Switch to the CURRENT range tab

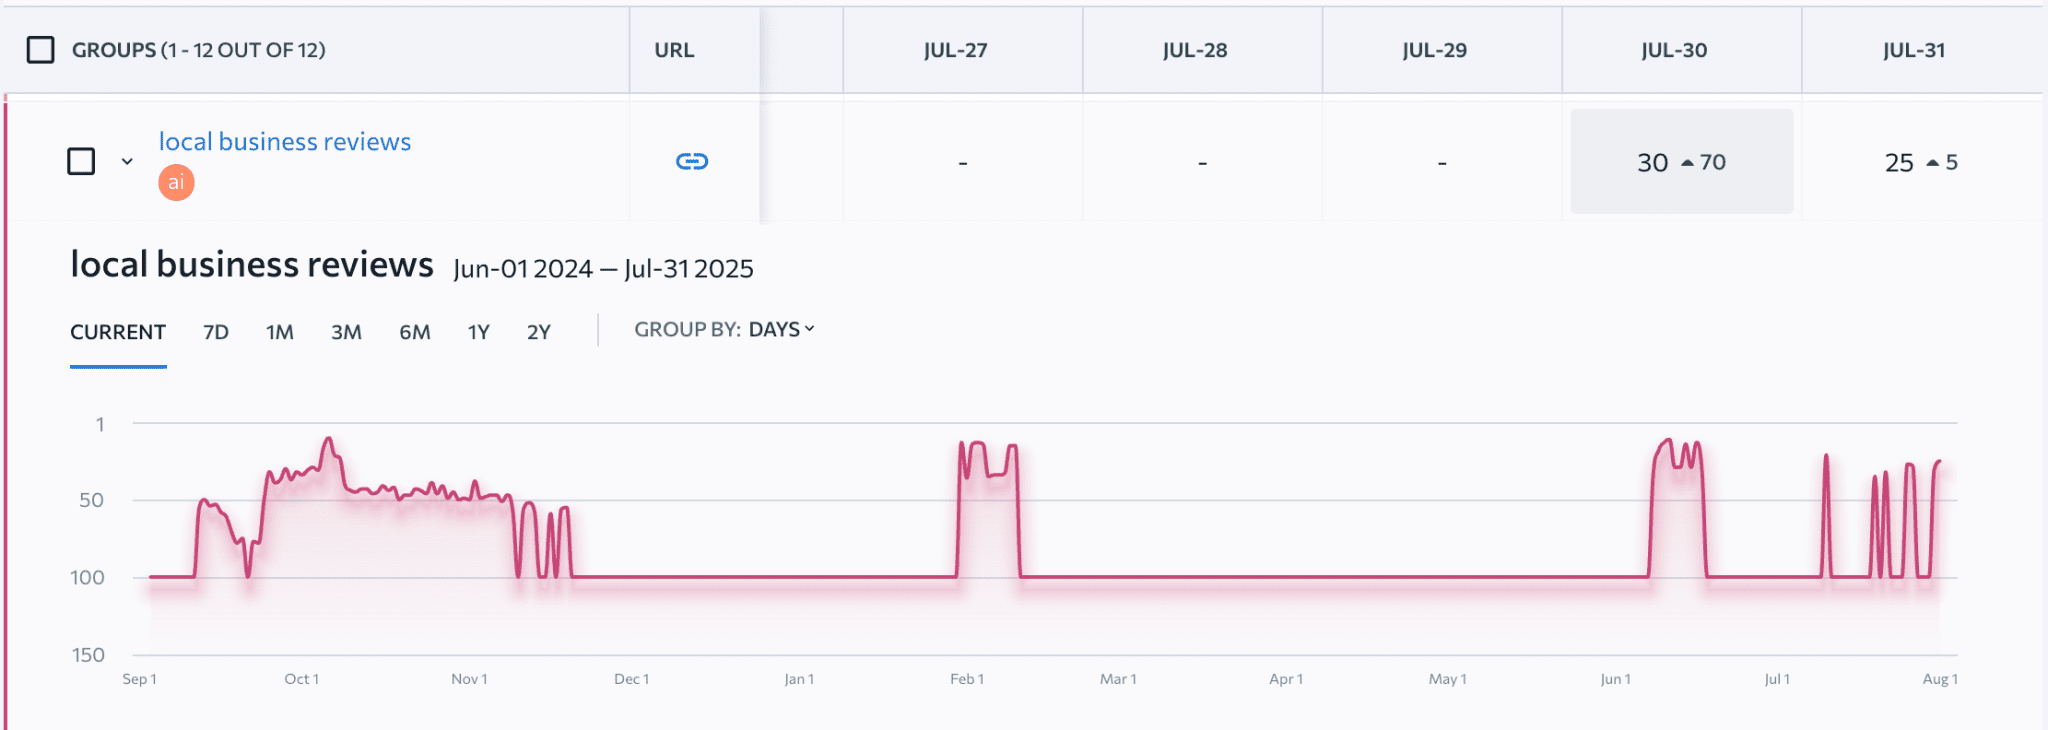[x=118, y=332]
